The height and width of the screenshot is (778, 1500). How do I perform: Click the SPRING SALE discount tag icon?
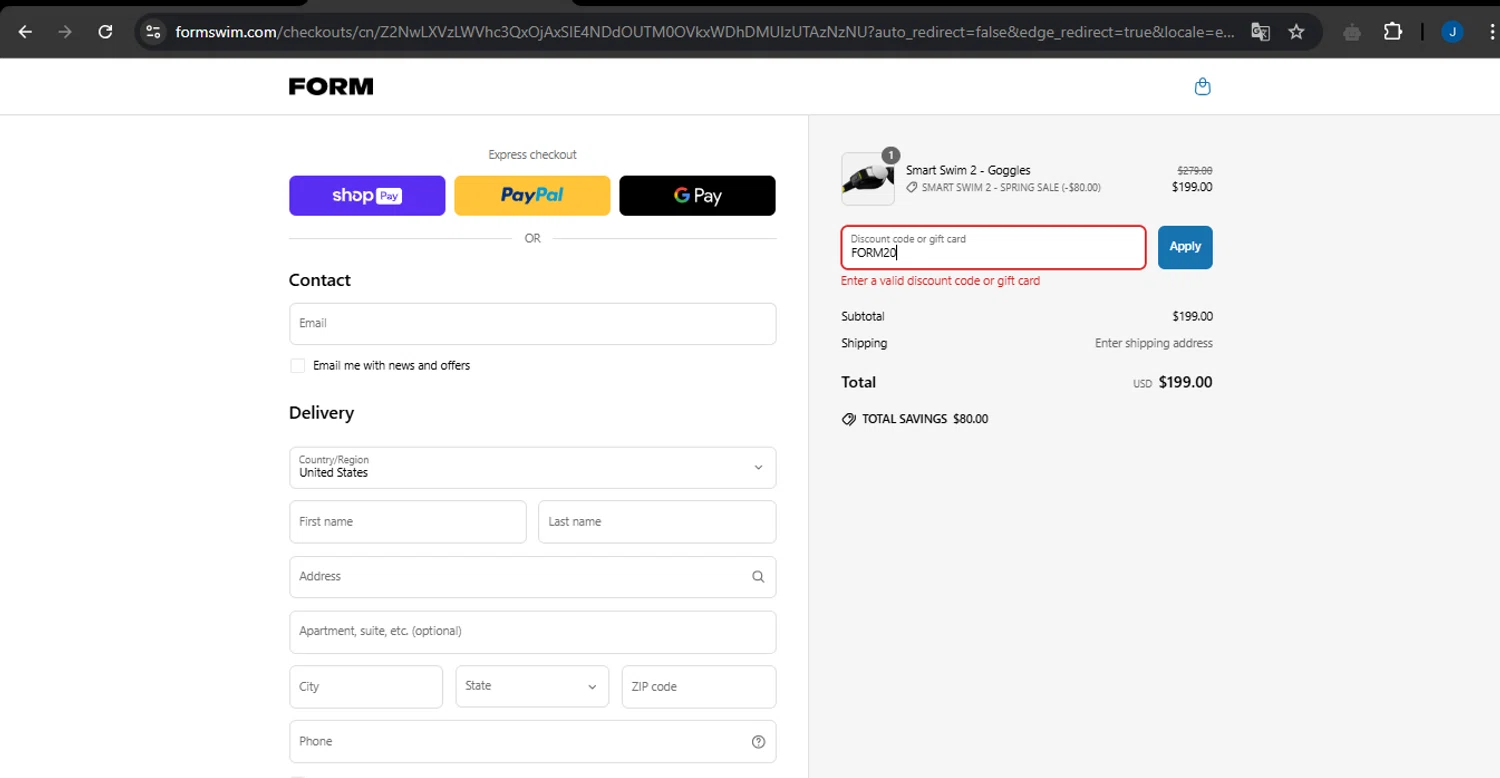point(912,187)
